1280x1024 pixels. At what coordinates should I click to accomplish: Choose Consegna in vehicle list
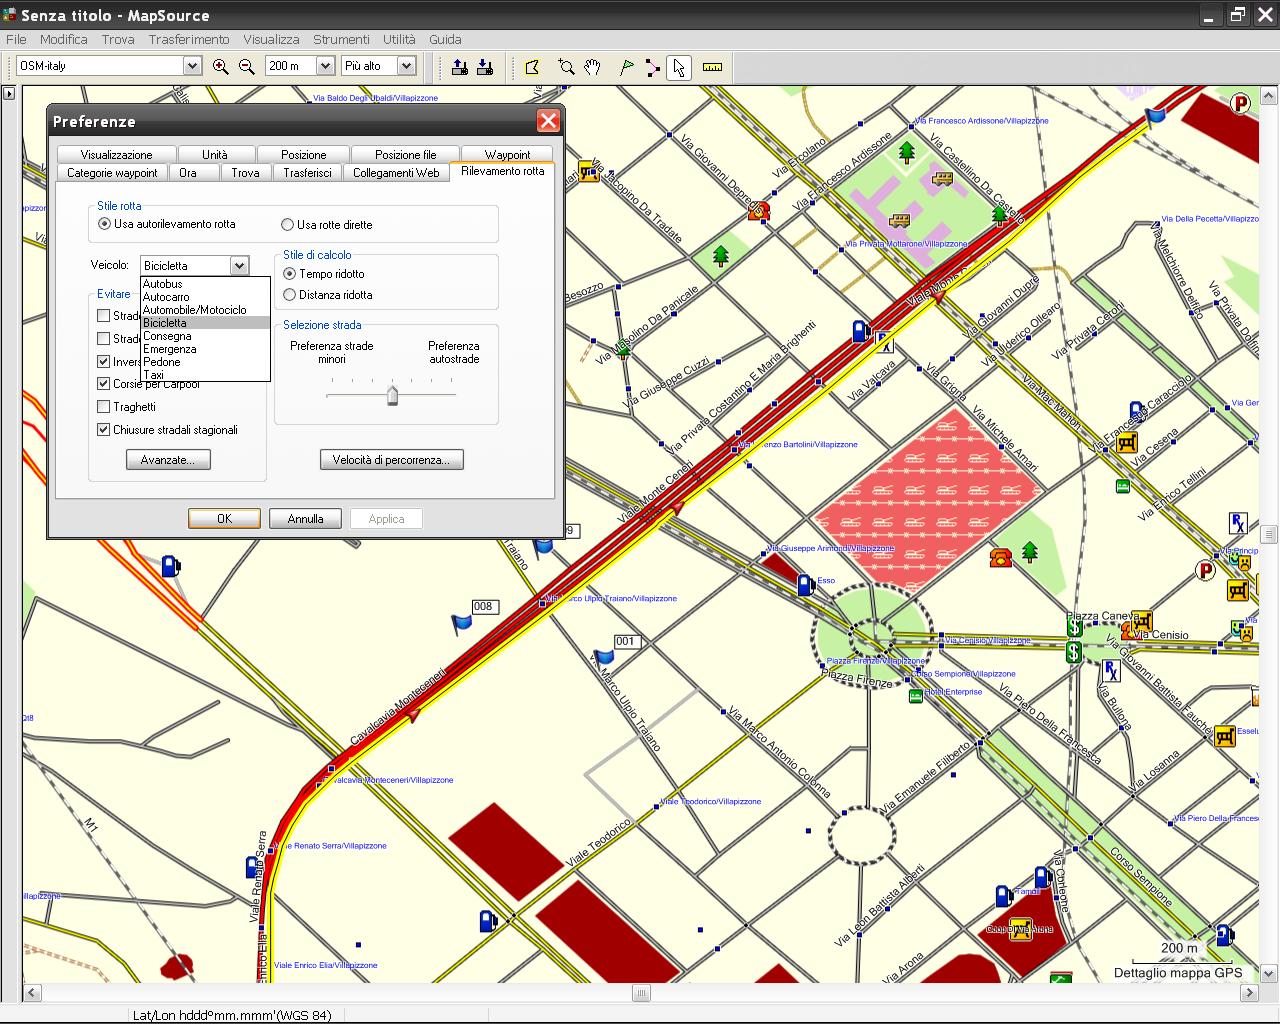pyautogui.click(x=205, y=336)
